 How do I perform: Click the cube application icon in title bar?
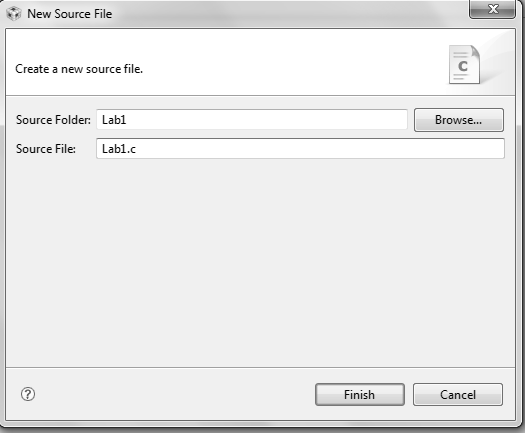[14, 14]
